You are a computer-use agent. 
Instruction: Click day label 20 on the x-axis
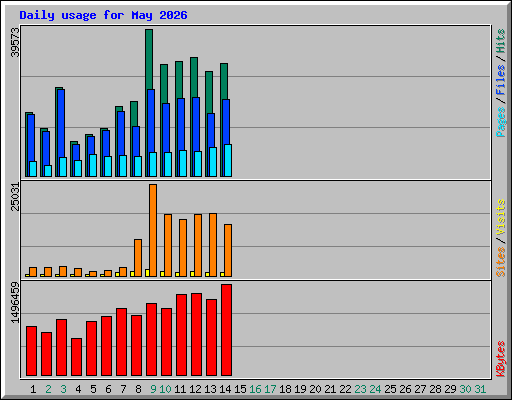315,389
